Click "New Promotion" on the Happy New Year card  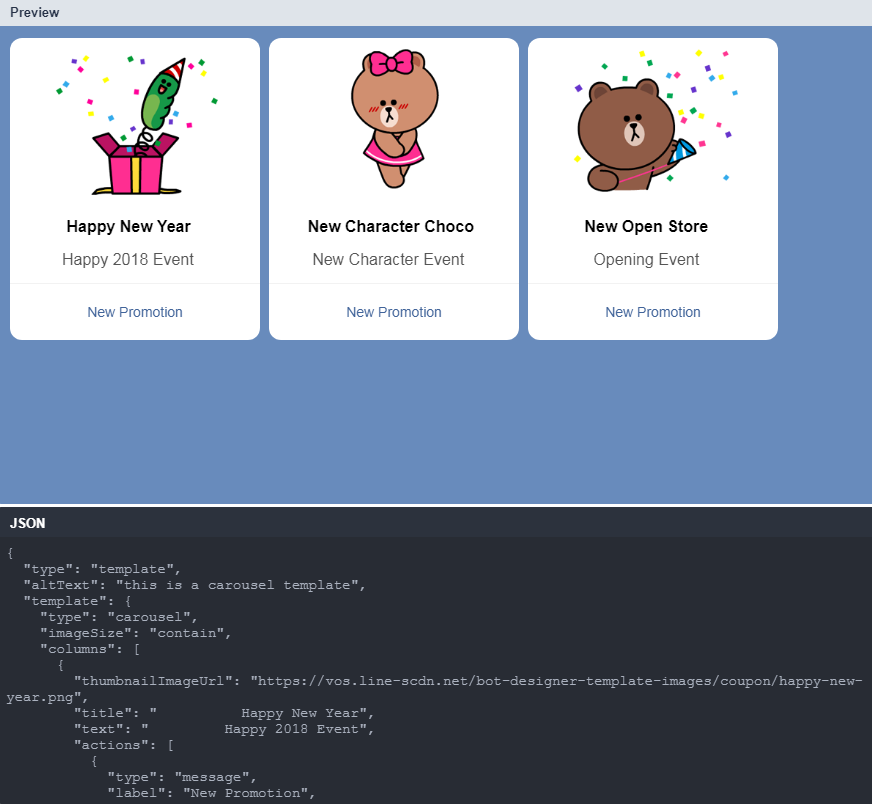point(135,312)
